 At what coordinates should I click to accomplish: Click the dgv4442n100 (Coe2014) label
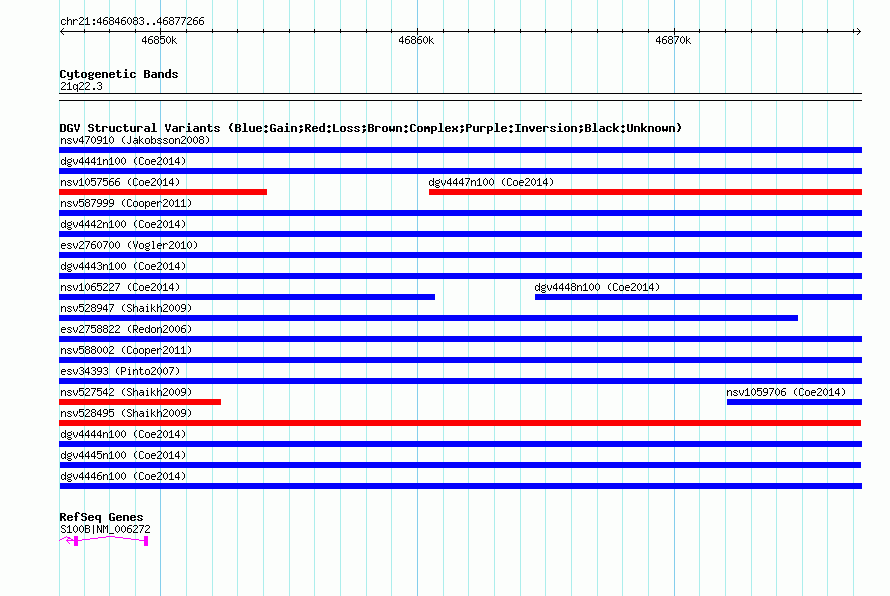coord(123,224)
